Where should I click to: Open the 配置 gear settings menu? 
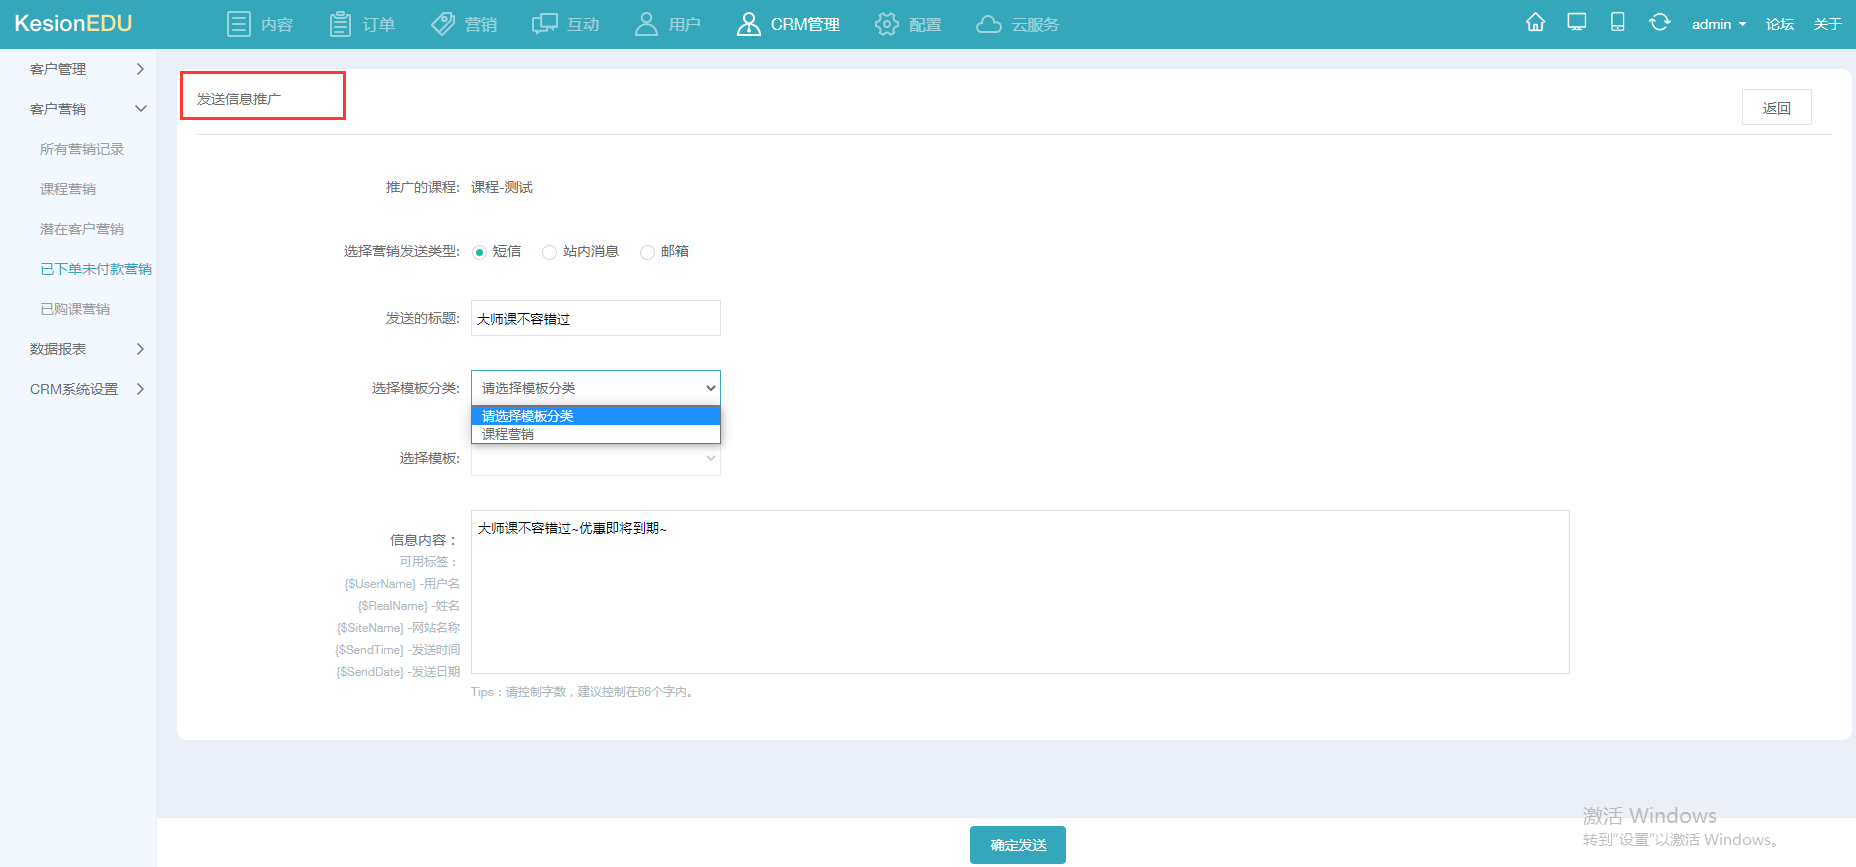pyautogui.click(x=886, y=24)
